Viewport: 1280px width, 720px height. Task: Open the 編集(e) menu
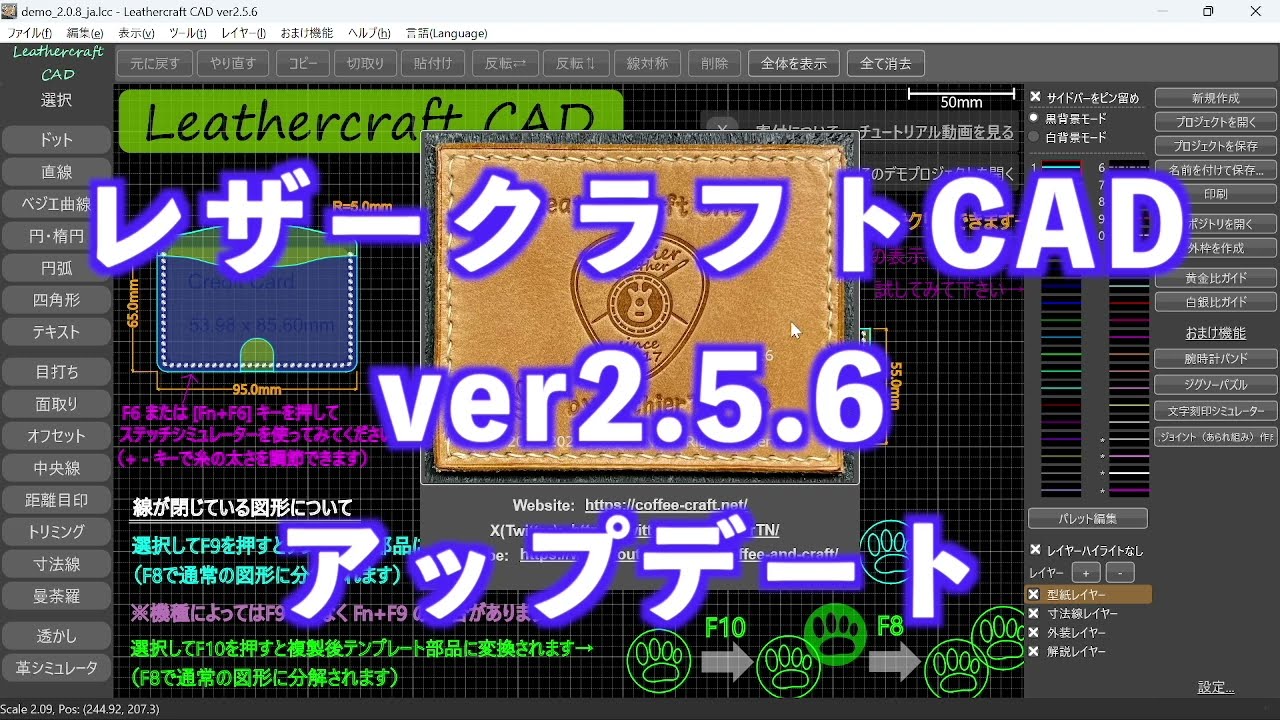pyautogui.click(x=85, y=33)
